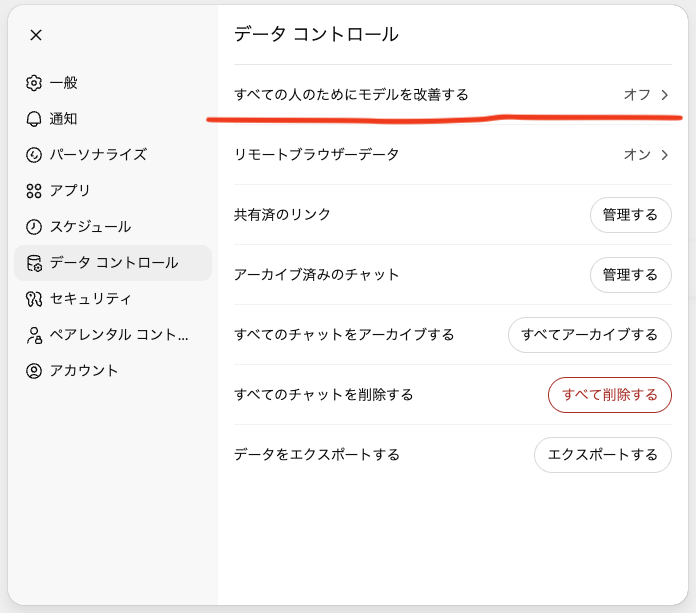The height and width of the screenshot is (613, 696).
Task: Open the オフ setting for モデルを改善する
Action: pos(637,95)
